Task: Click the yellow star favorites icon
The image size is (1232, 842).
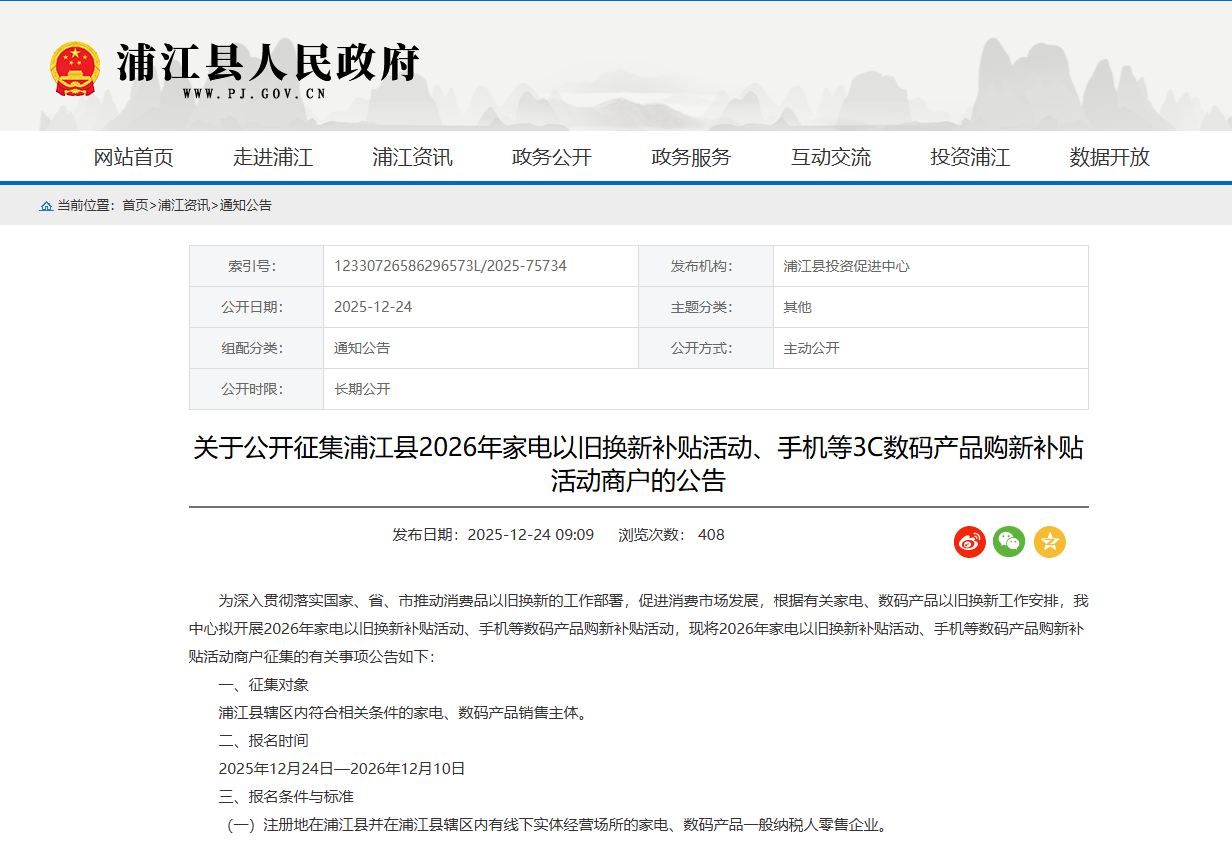Action: [1049, 542]
